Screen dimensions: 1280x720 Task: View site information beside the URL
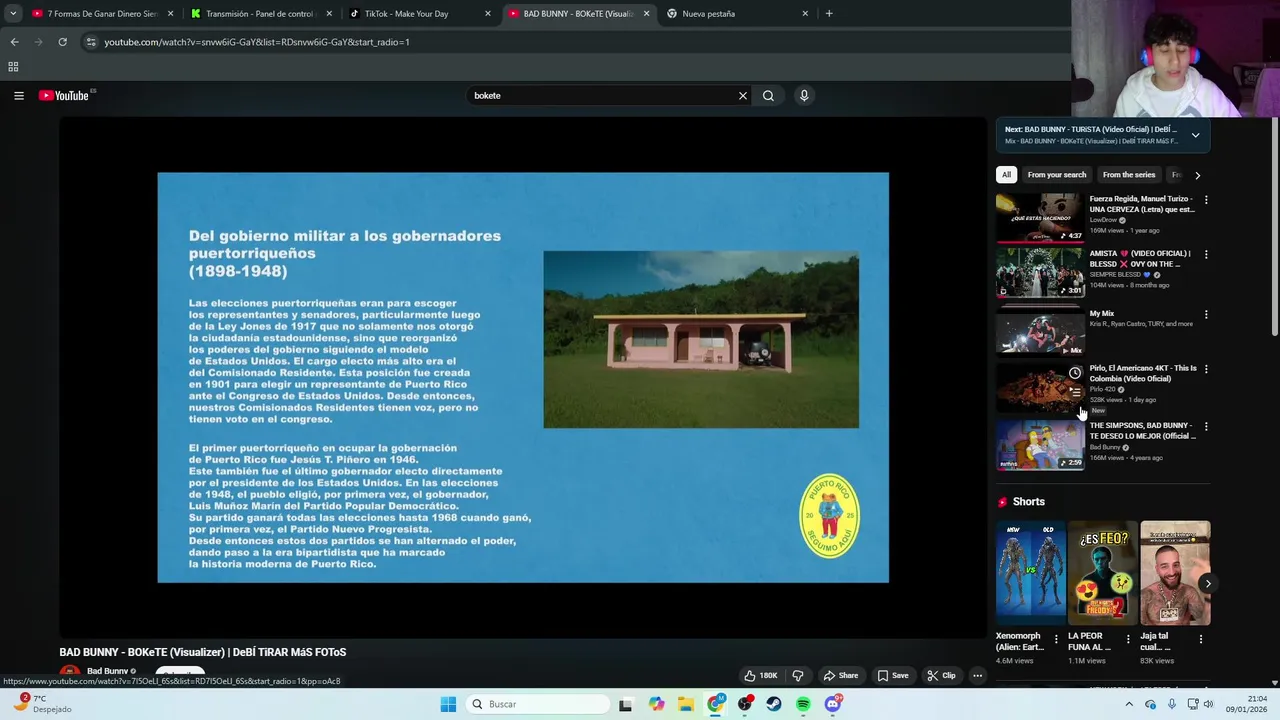coord(91,42)
